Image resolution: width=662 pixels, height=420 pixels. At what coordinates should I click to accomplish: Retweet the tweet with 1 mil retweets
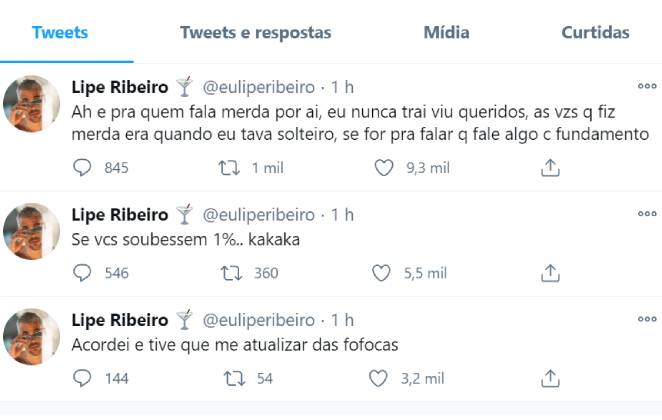(231, 168)
